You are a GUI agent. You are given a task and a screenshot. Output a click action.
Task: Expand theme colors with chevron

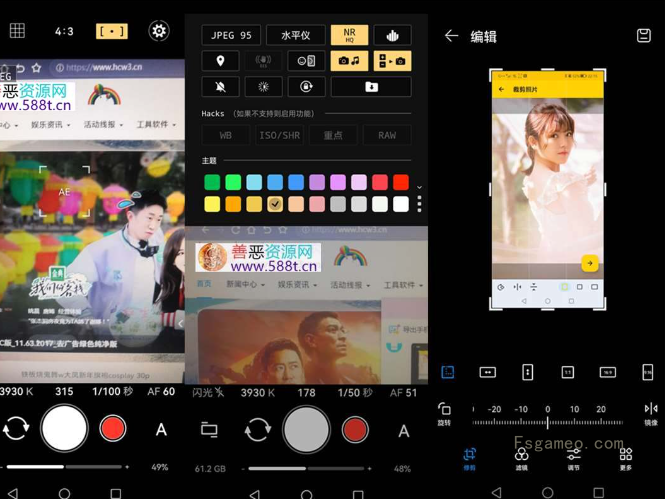(x=419, y=187)
